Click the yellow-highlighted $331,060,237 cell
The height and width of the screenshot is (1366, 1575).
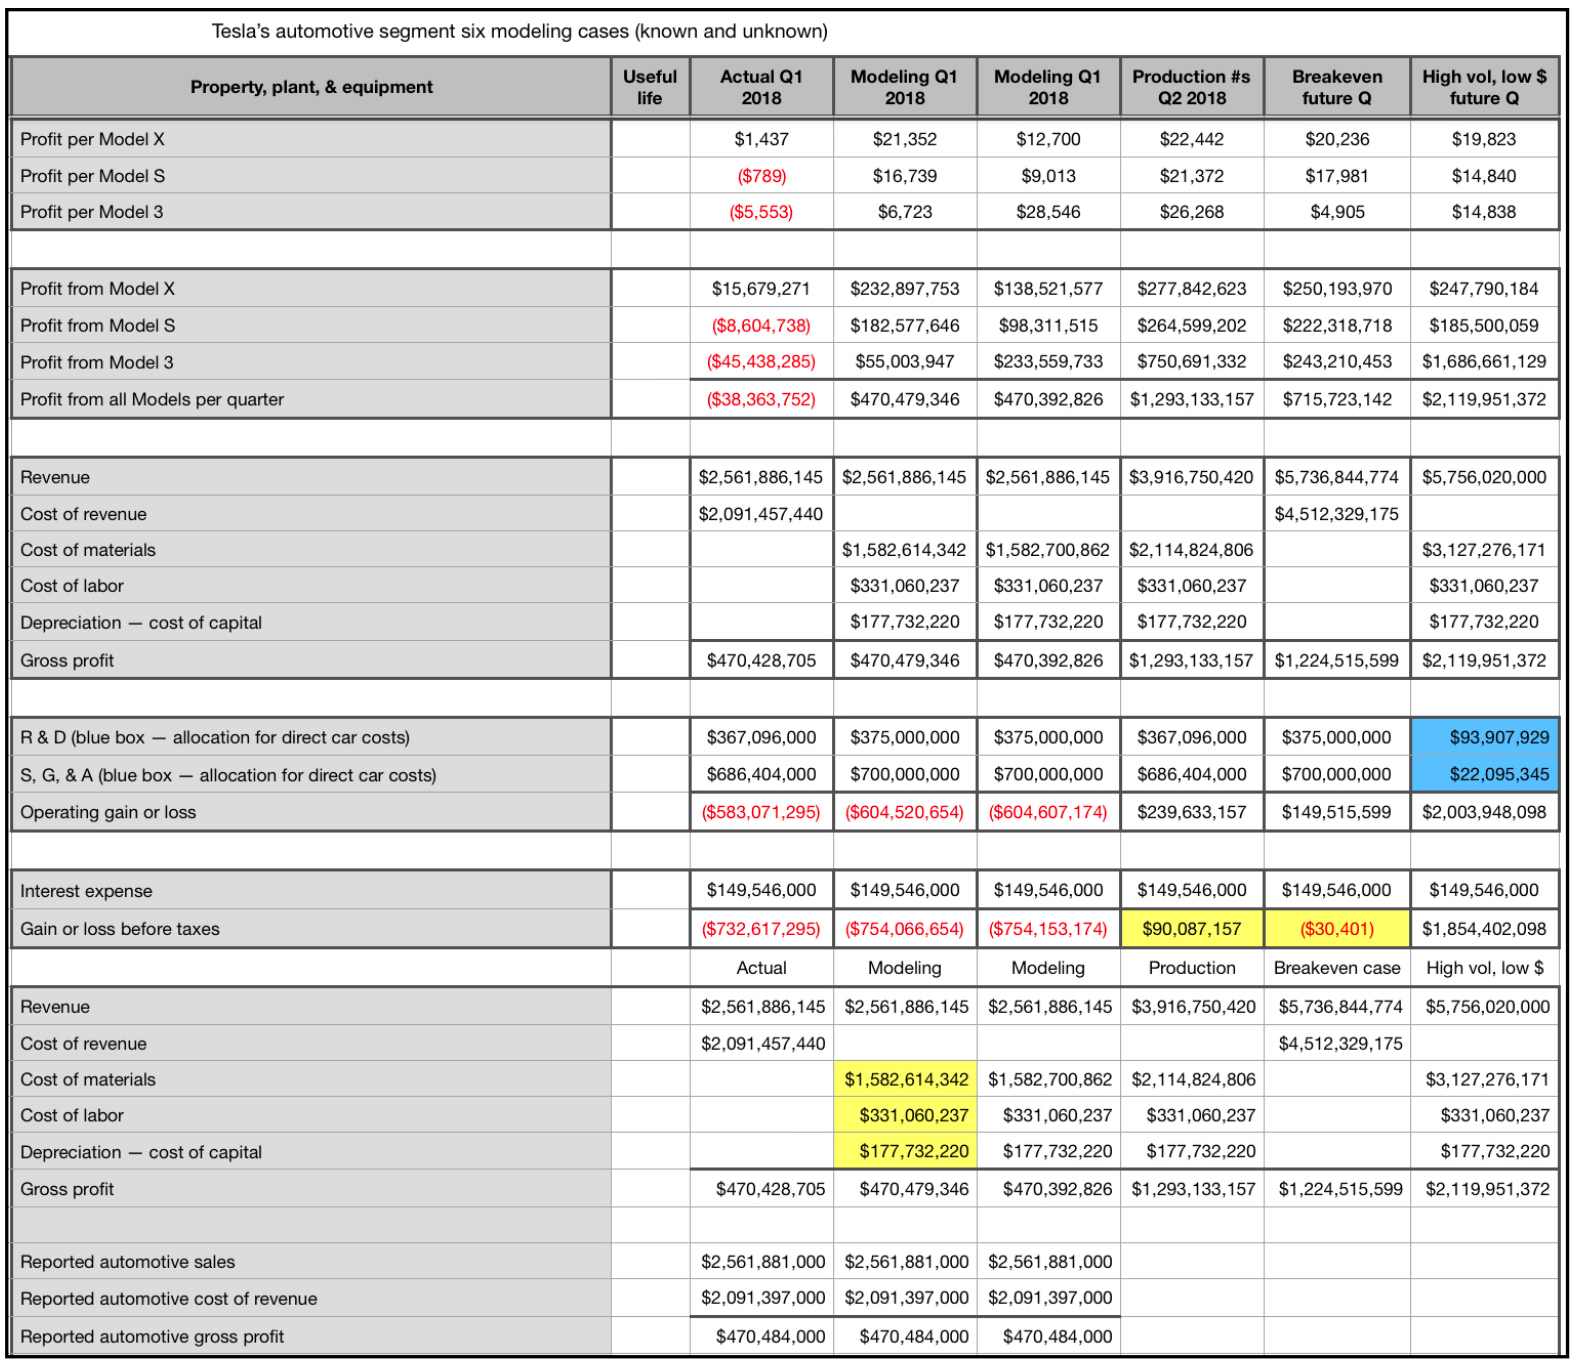(x=905, y=1115)
